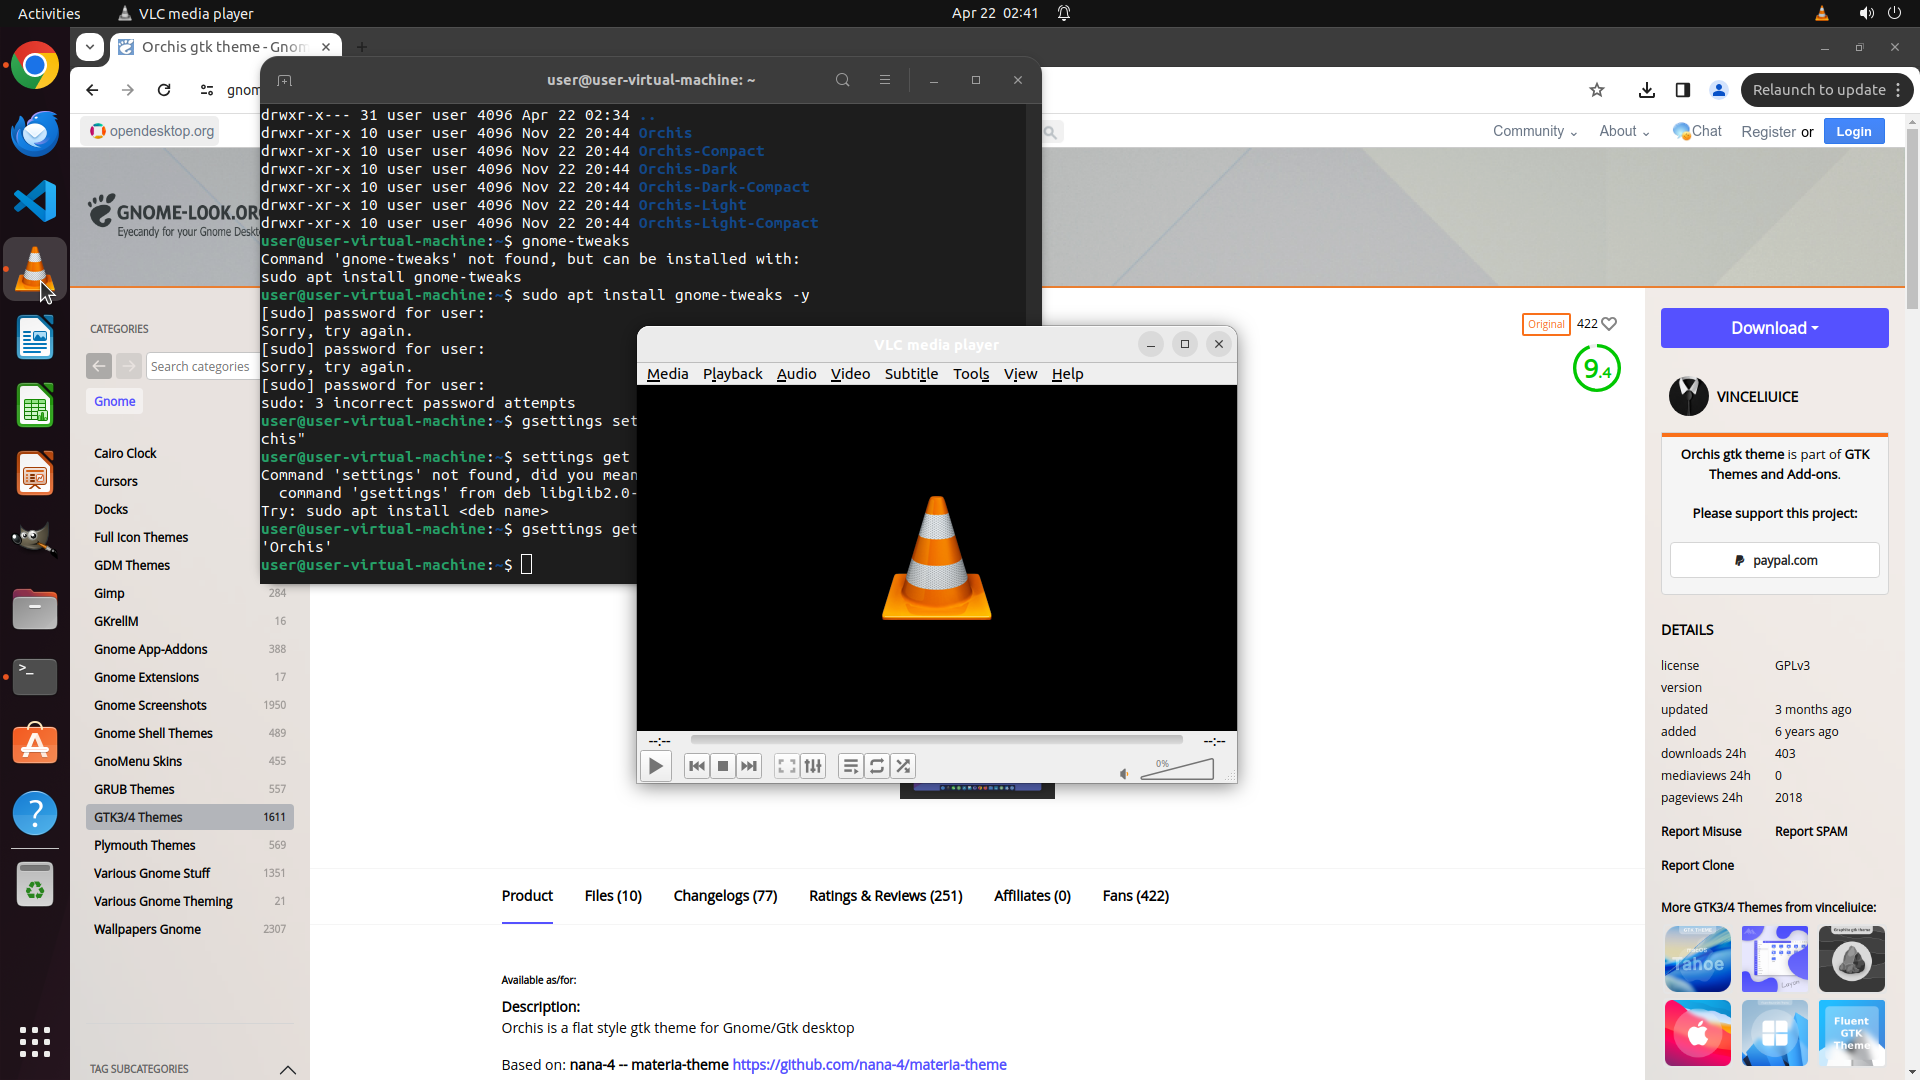Switch to Changelogs (77) tab
1920x1080 pixels.
pyautogui.click(x=725, y=896)
